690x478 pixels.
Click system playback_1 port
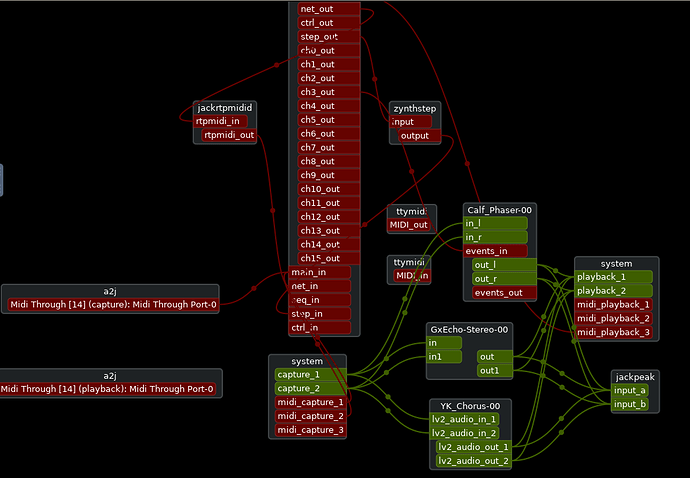click(x=613, y=277)
